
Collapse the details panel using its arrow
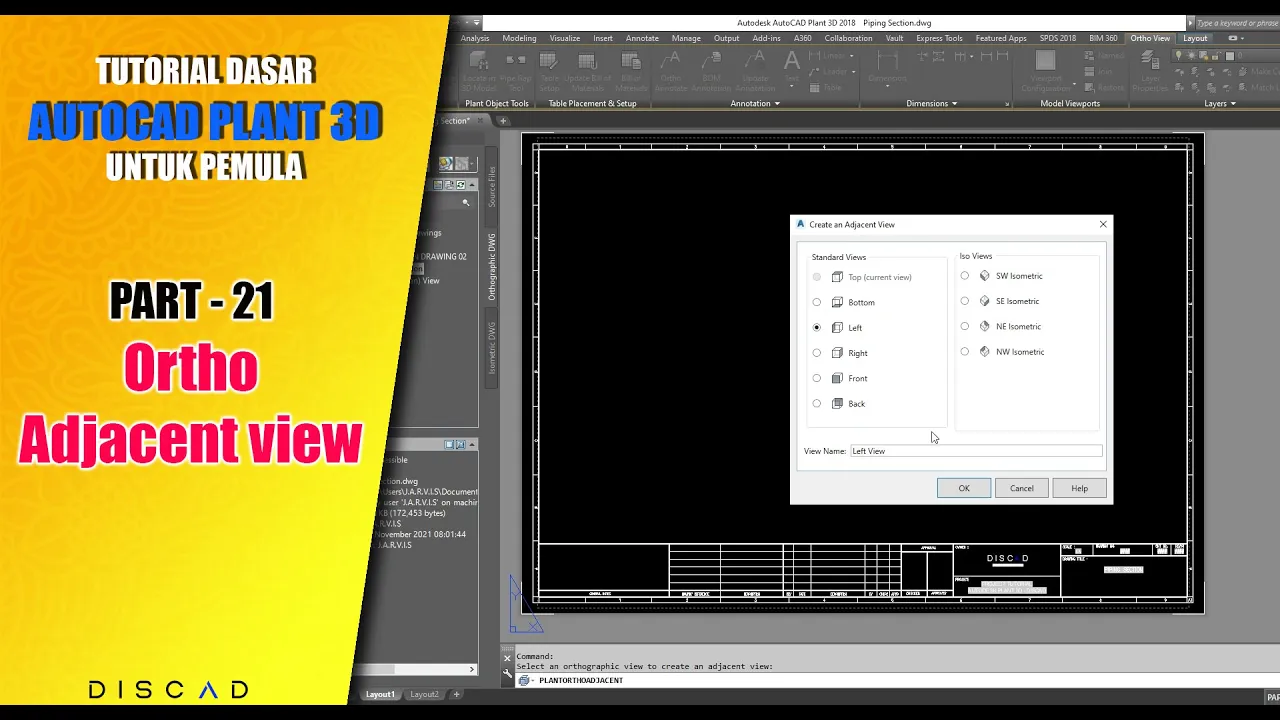coord(473,444)
